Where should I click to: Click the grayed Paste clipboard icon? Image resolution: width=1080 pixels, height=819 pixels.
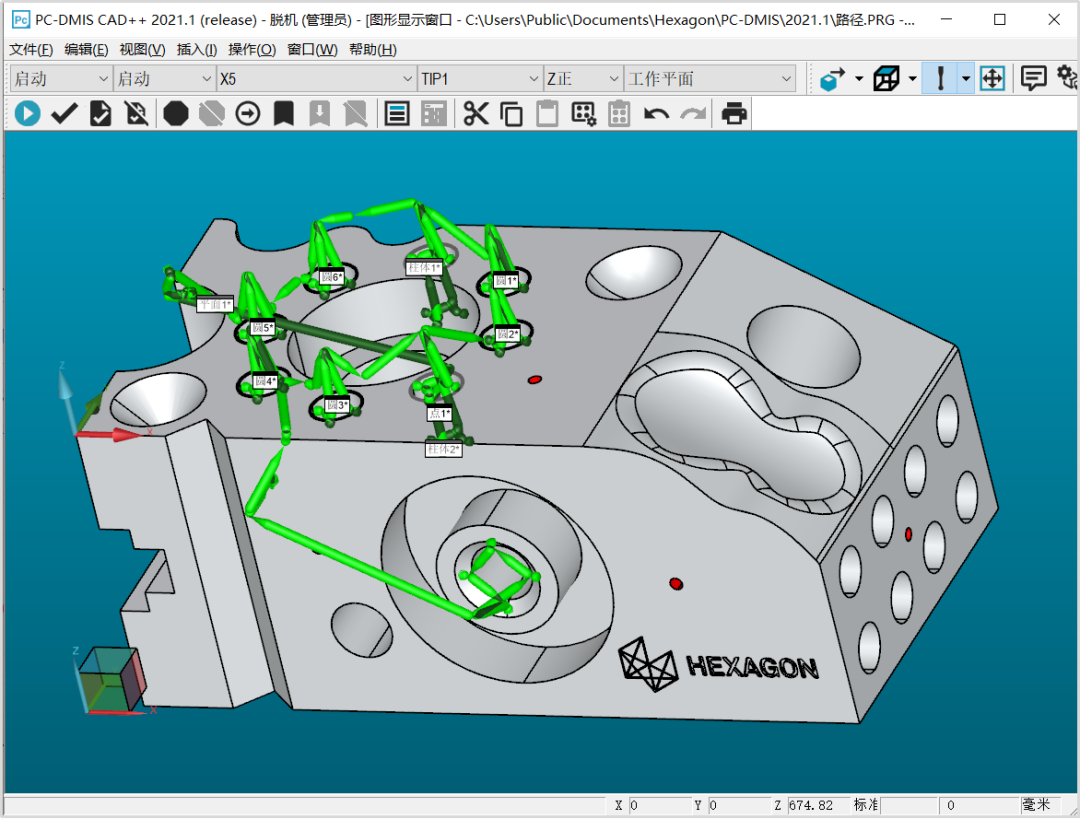[x=547, y=114]
